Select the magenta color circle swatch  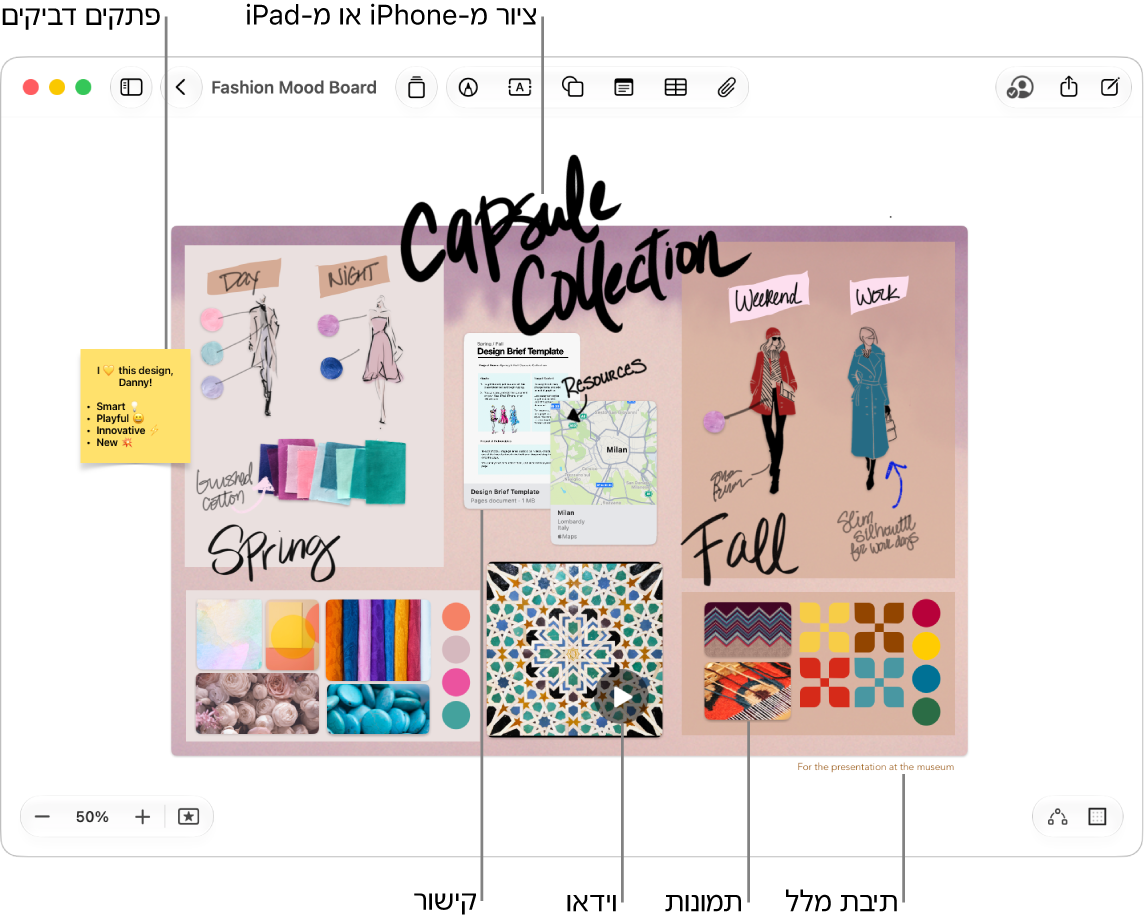pyautogui.click(x=456, y=682)
